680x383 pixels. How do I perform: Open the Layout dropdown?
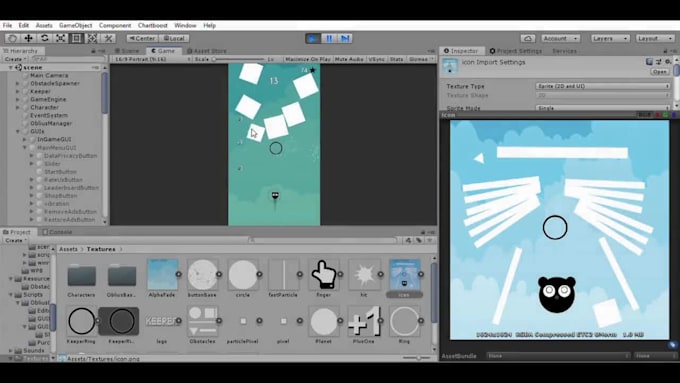click(x=655, y=38)
